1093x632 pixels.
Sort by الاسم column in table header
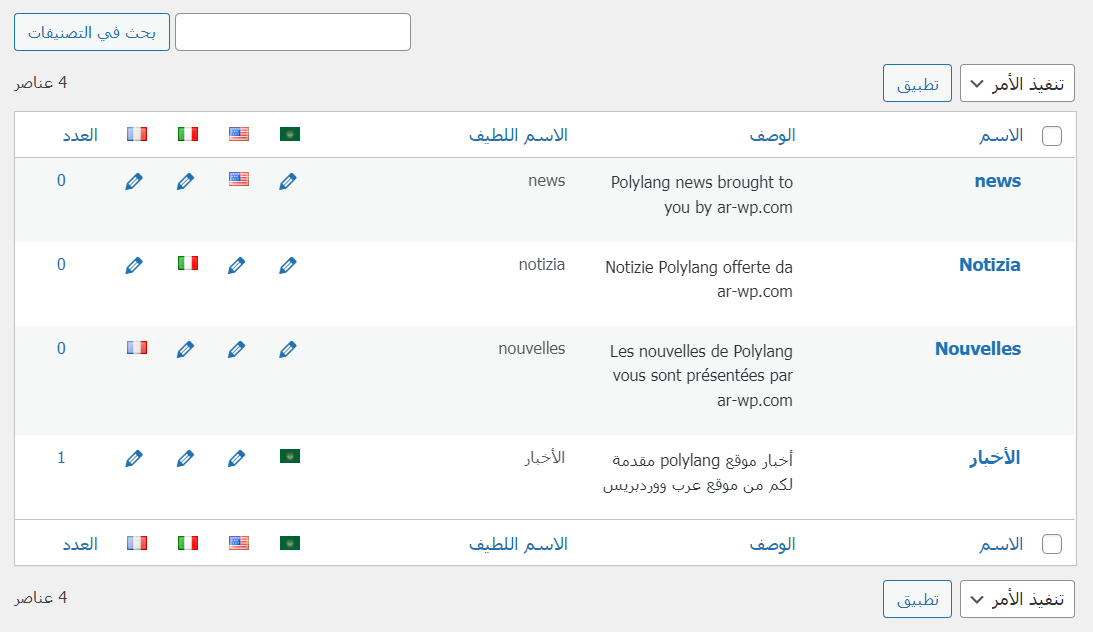(x=1000, y=135)
